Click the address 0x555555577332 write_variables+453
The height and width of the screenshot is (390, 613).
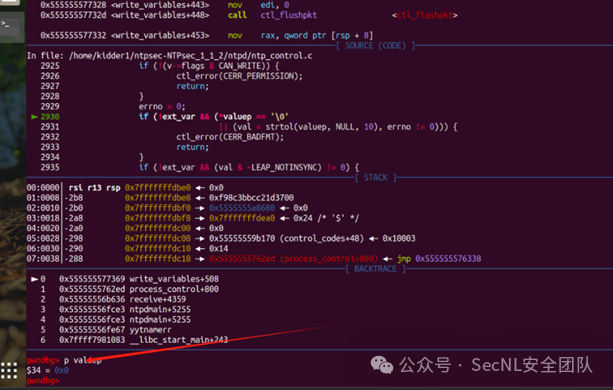125,36
